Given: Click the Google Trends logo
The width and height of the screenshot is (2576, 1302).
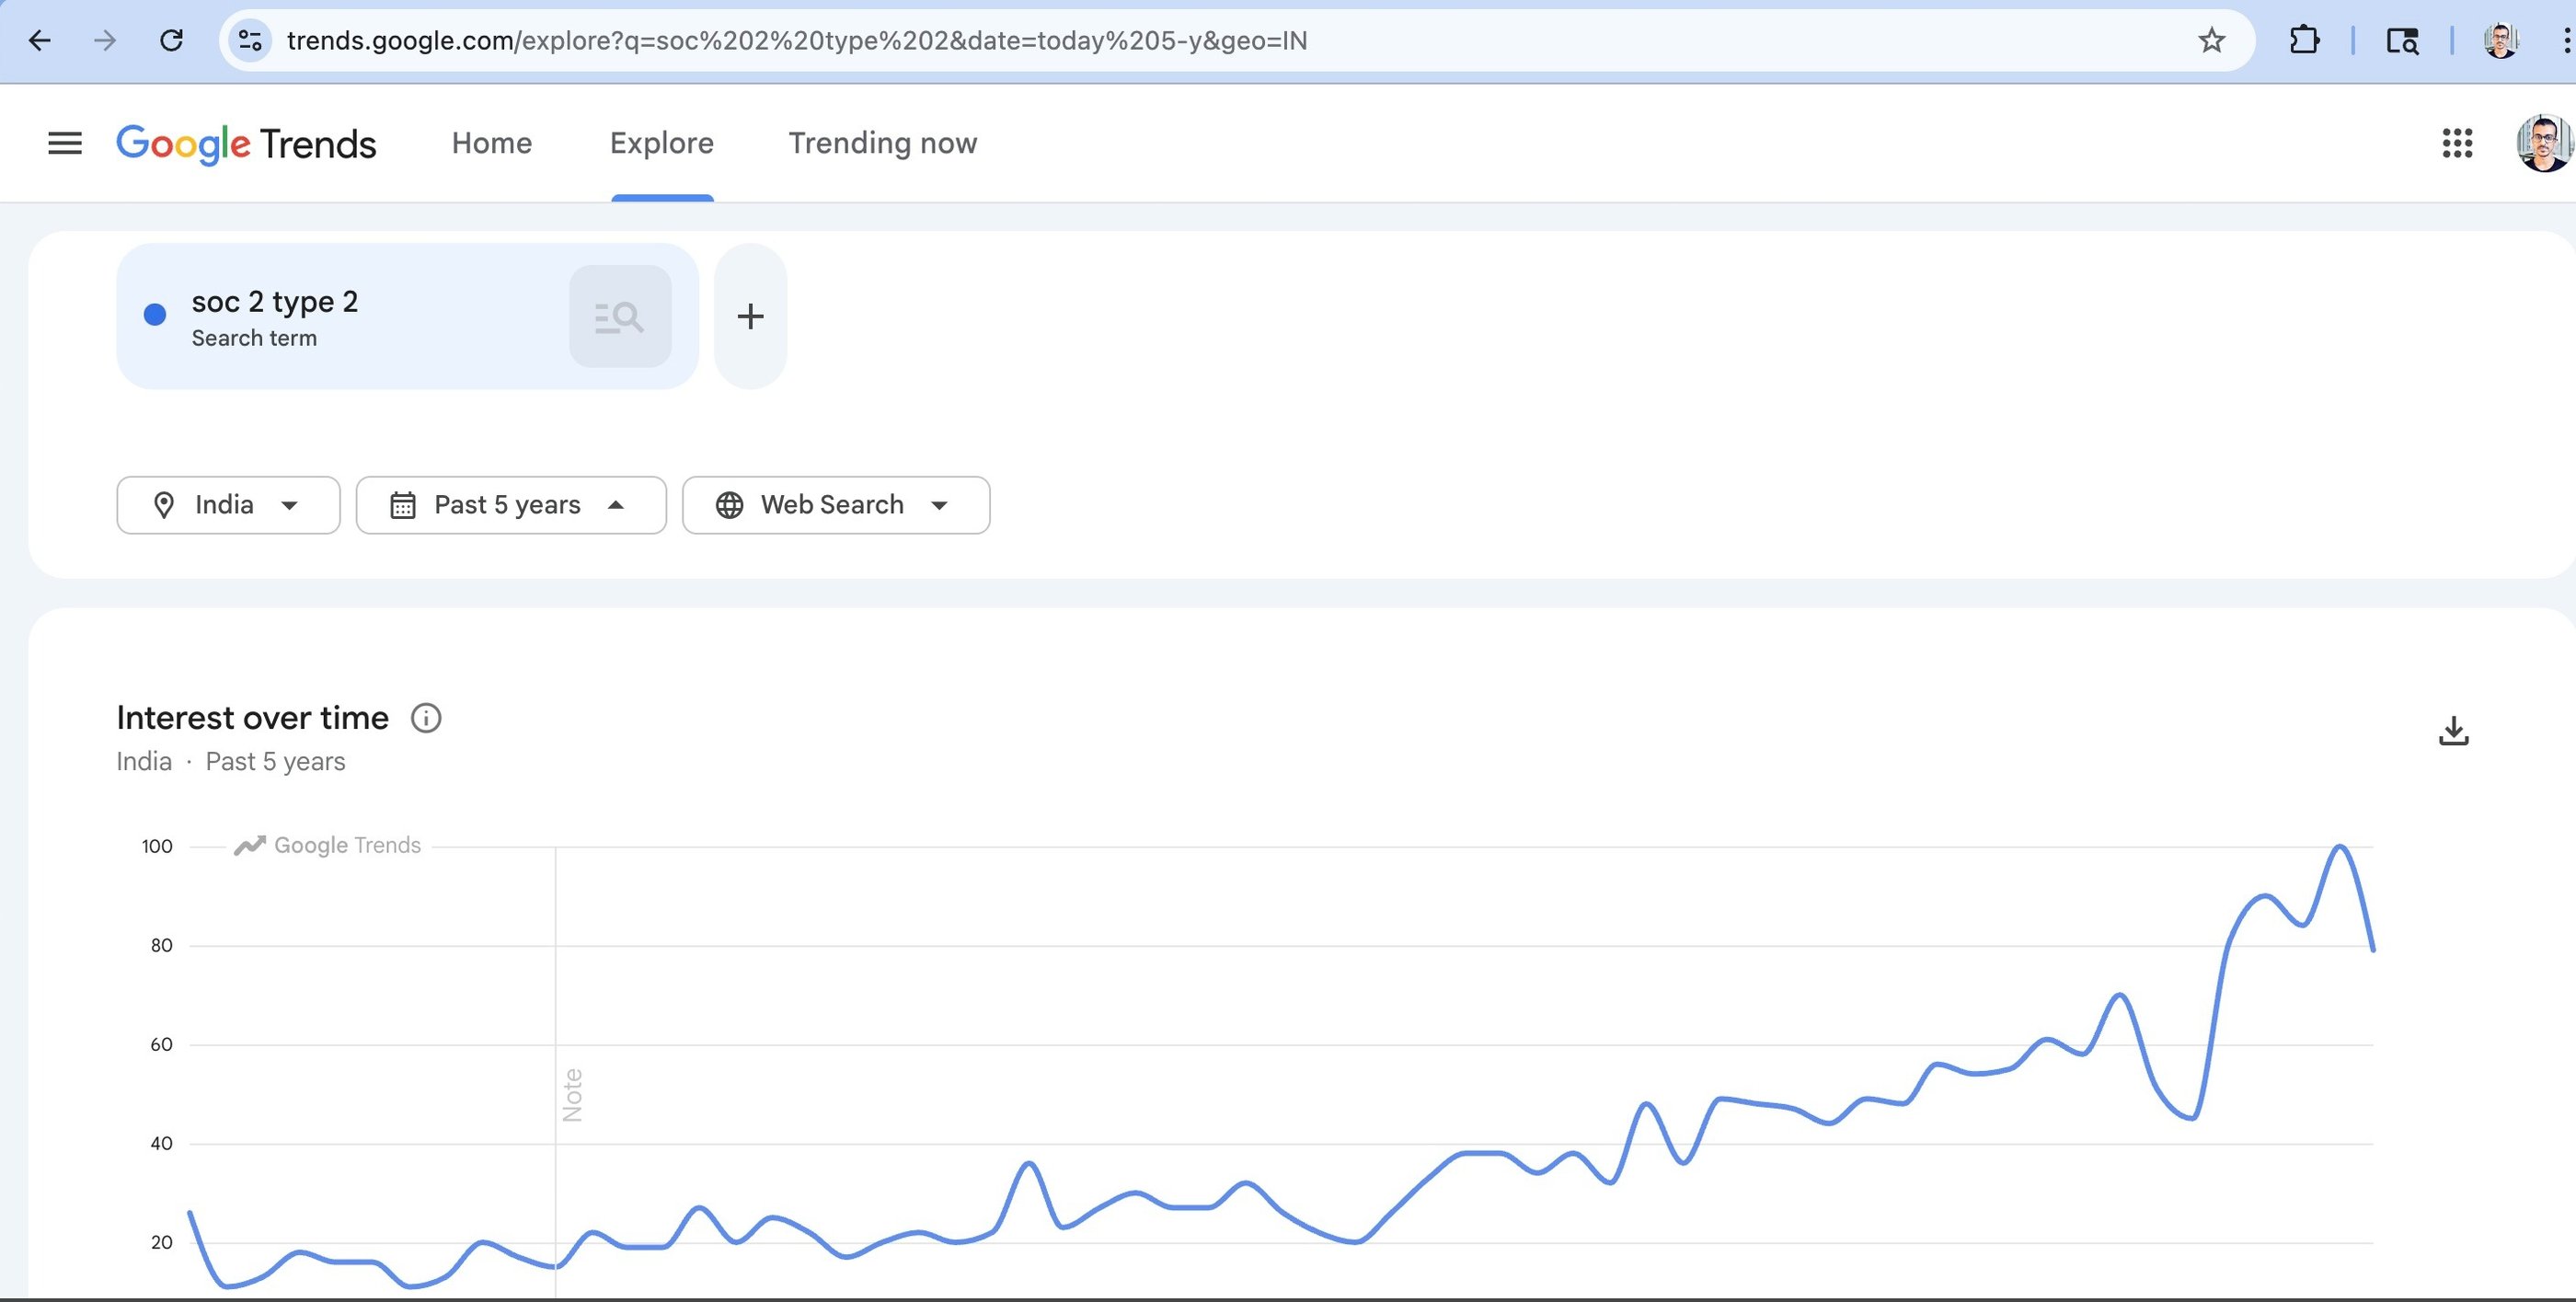Looking at the screenshot, I should point(246,144).
